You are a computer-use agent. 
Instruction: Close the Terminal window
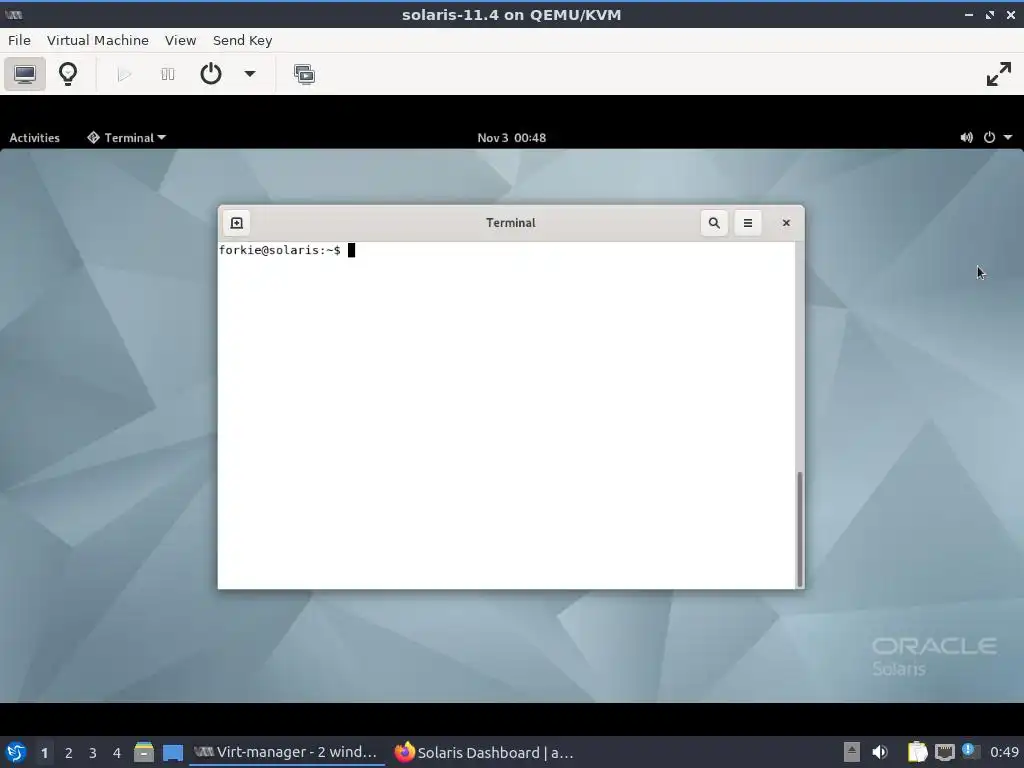786,223
